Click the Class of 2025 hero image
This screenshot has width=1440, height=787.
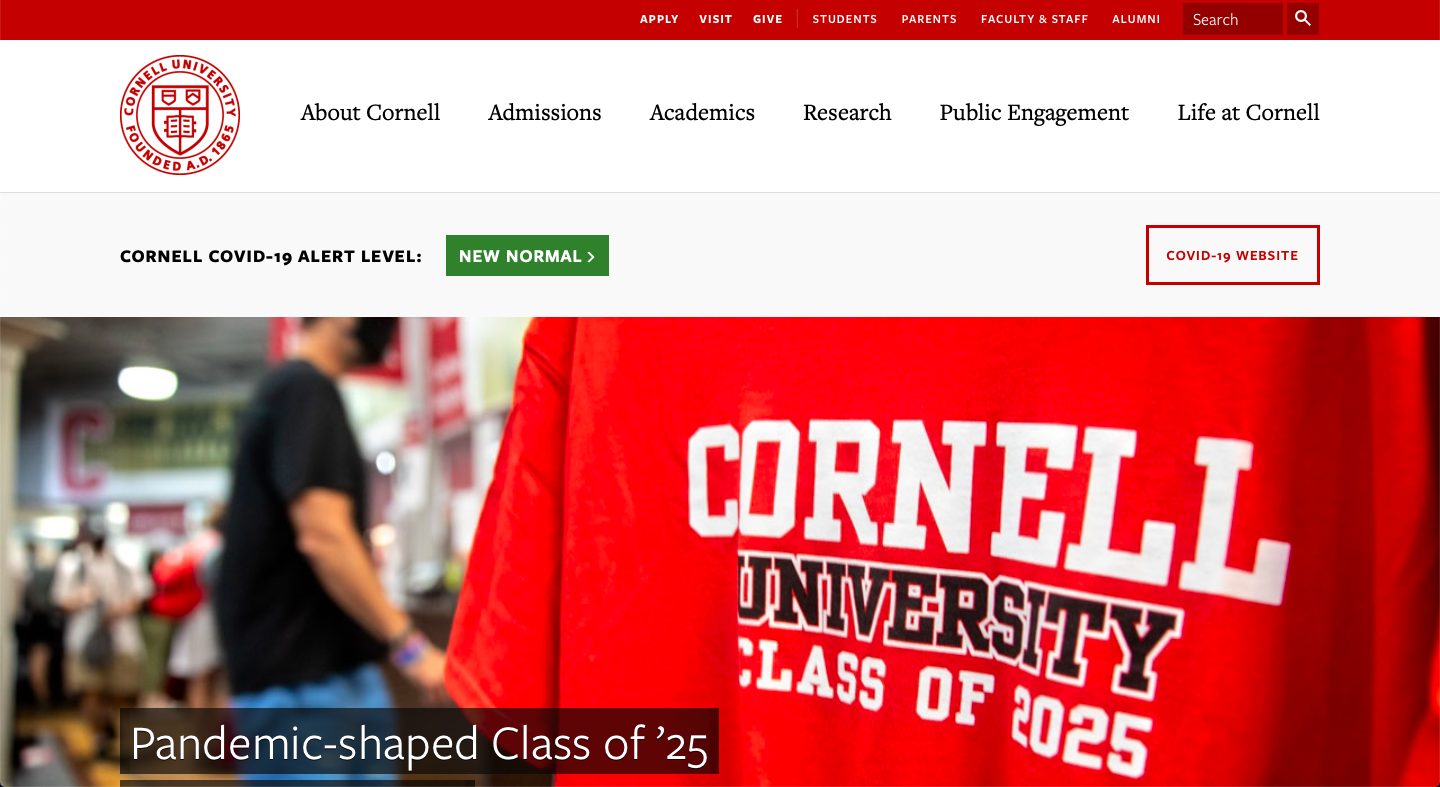(720, 551)
